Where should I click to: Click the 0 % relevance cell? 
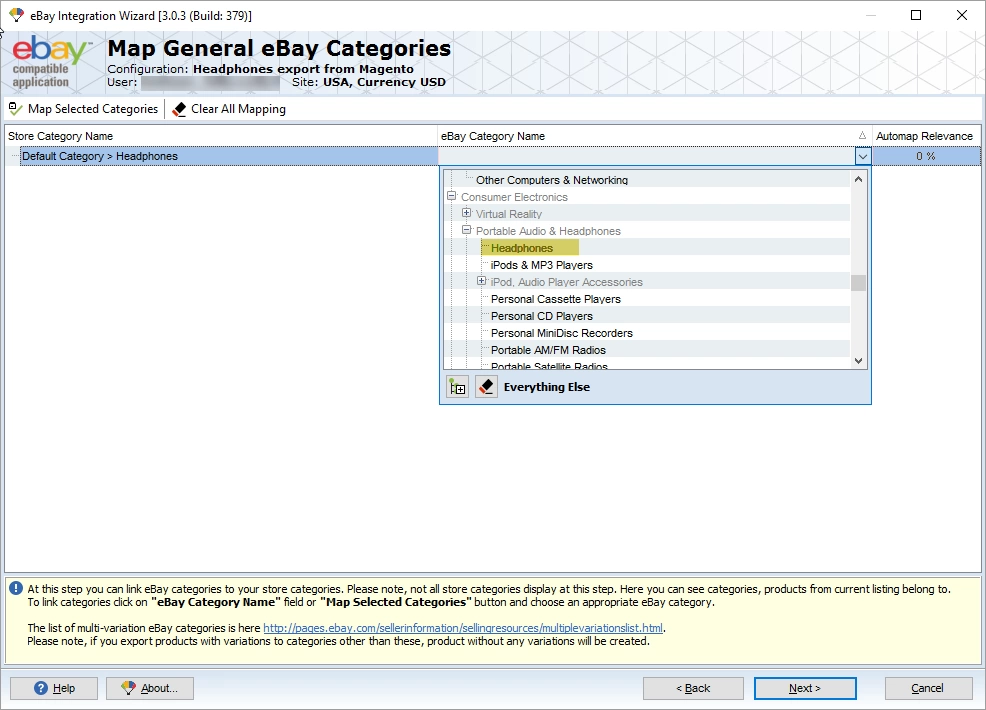[926, 156]
